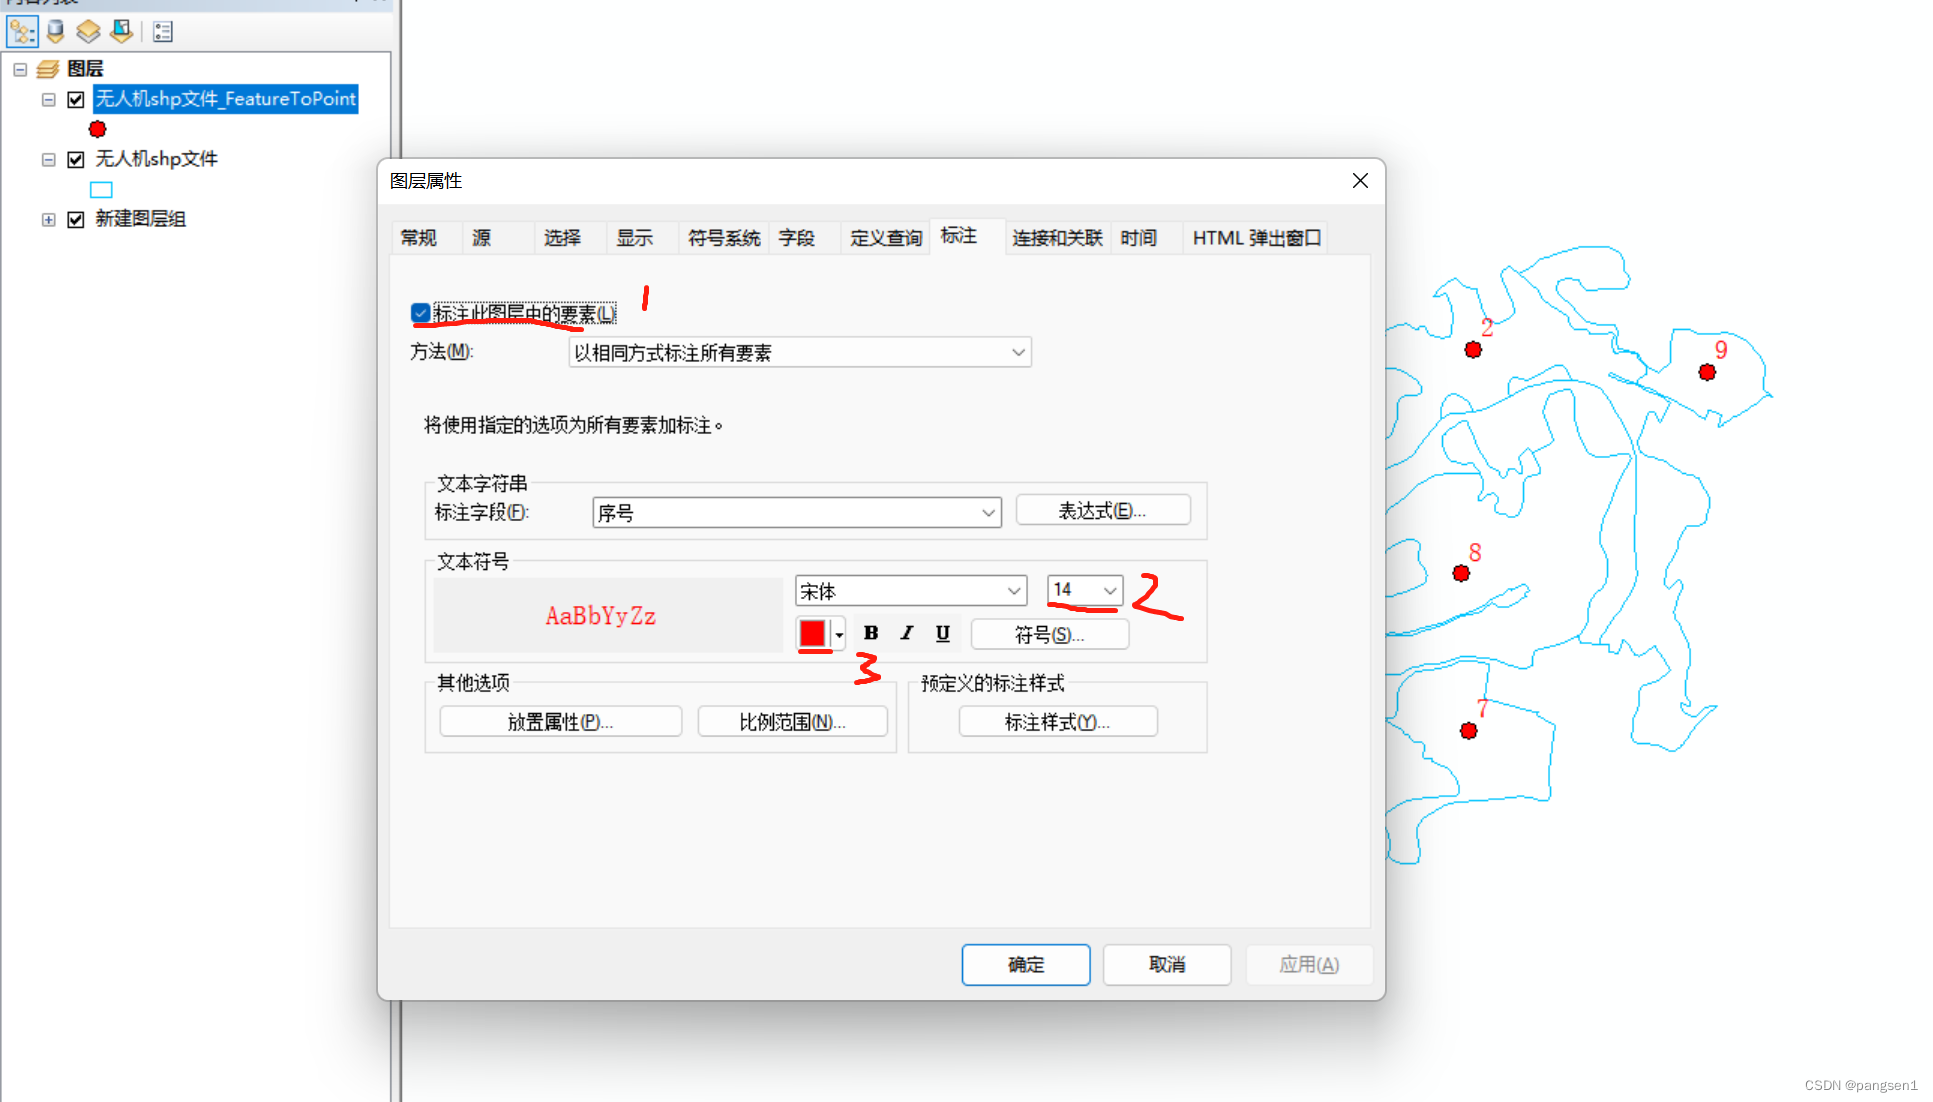The image size is (1933, 1102).
Task: Toggle visibility of 新建图层组 group
Action: pos(75,219)
